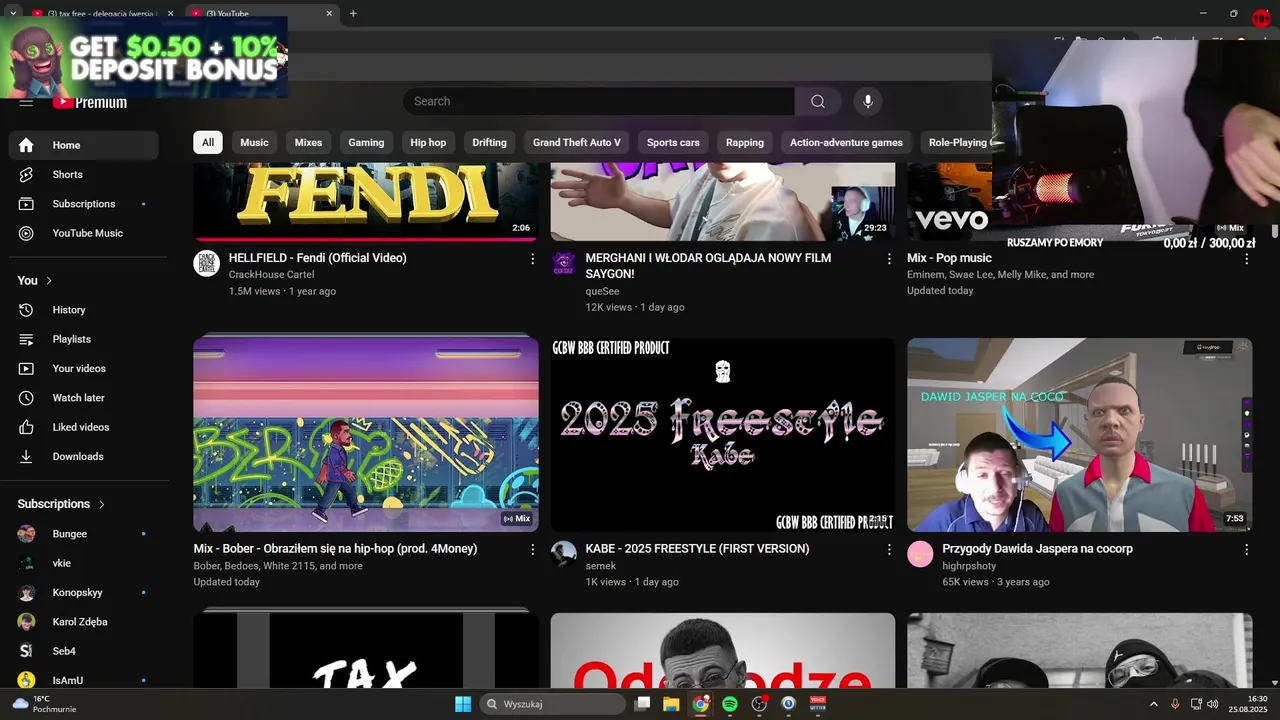1280x720 pixels.
Task: Expand the You section
Action: 35,281
